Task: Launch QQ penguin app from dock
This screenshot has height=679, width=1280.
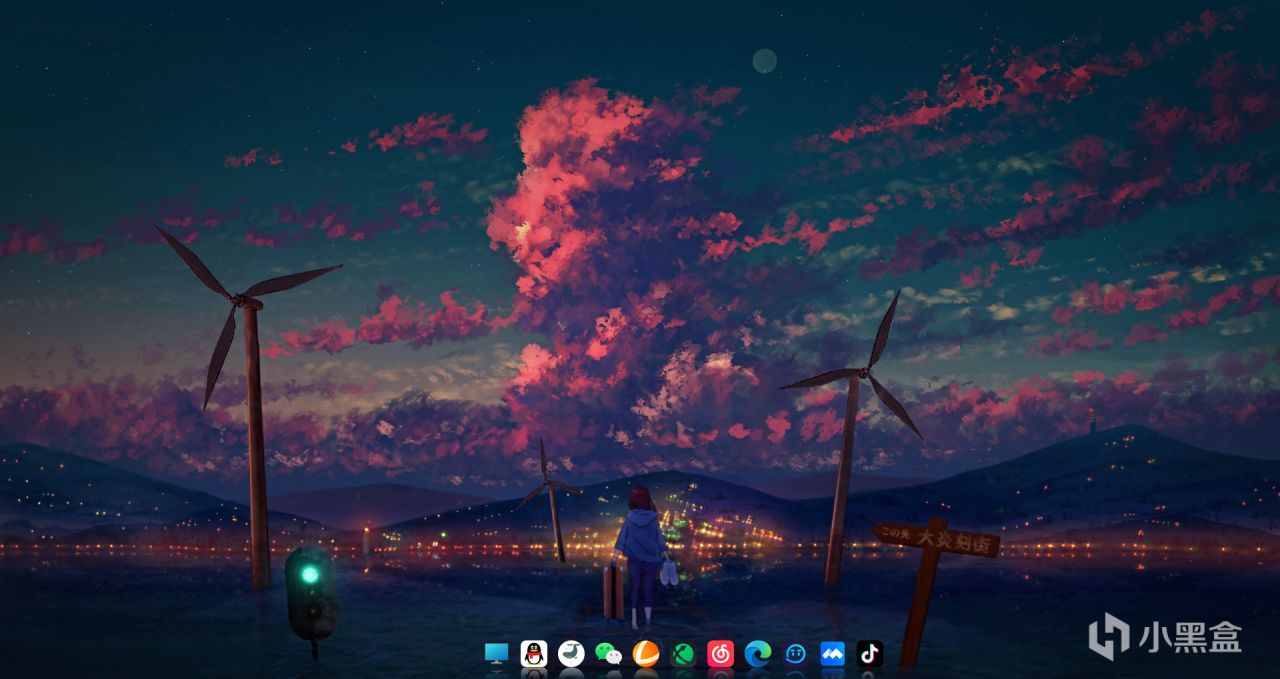Action: 534,653
